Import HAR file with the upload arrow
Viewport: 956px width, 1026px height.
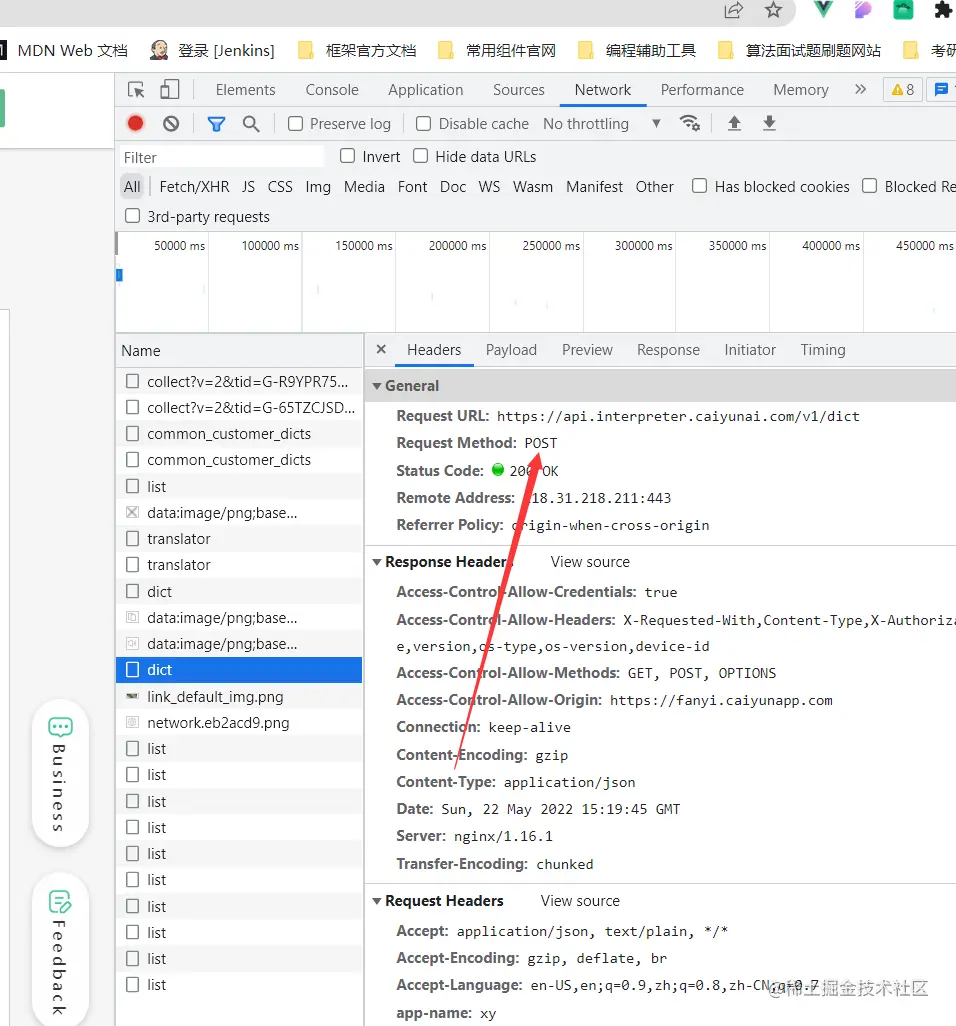coord(734,123)
